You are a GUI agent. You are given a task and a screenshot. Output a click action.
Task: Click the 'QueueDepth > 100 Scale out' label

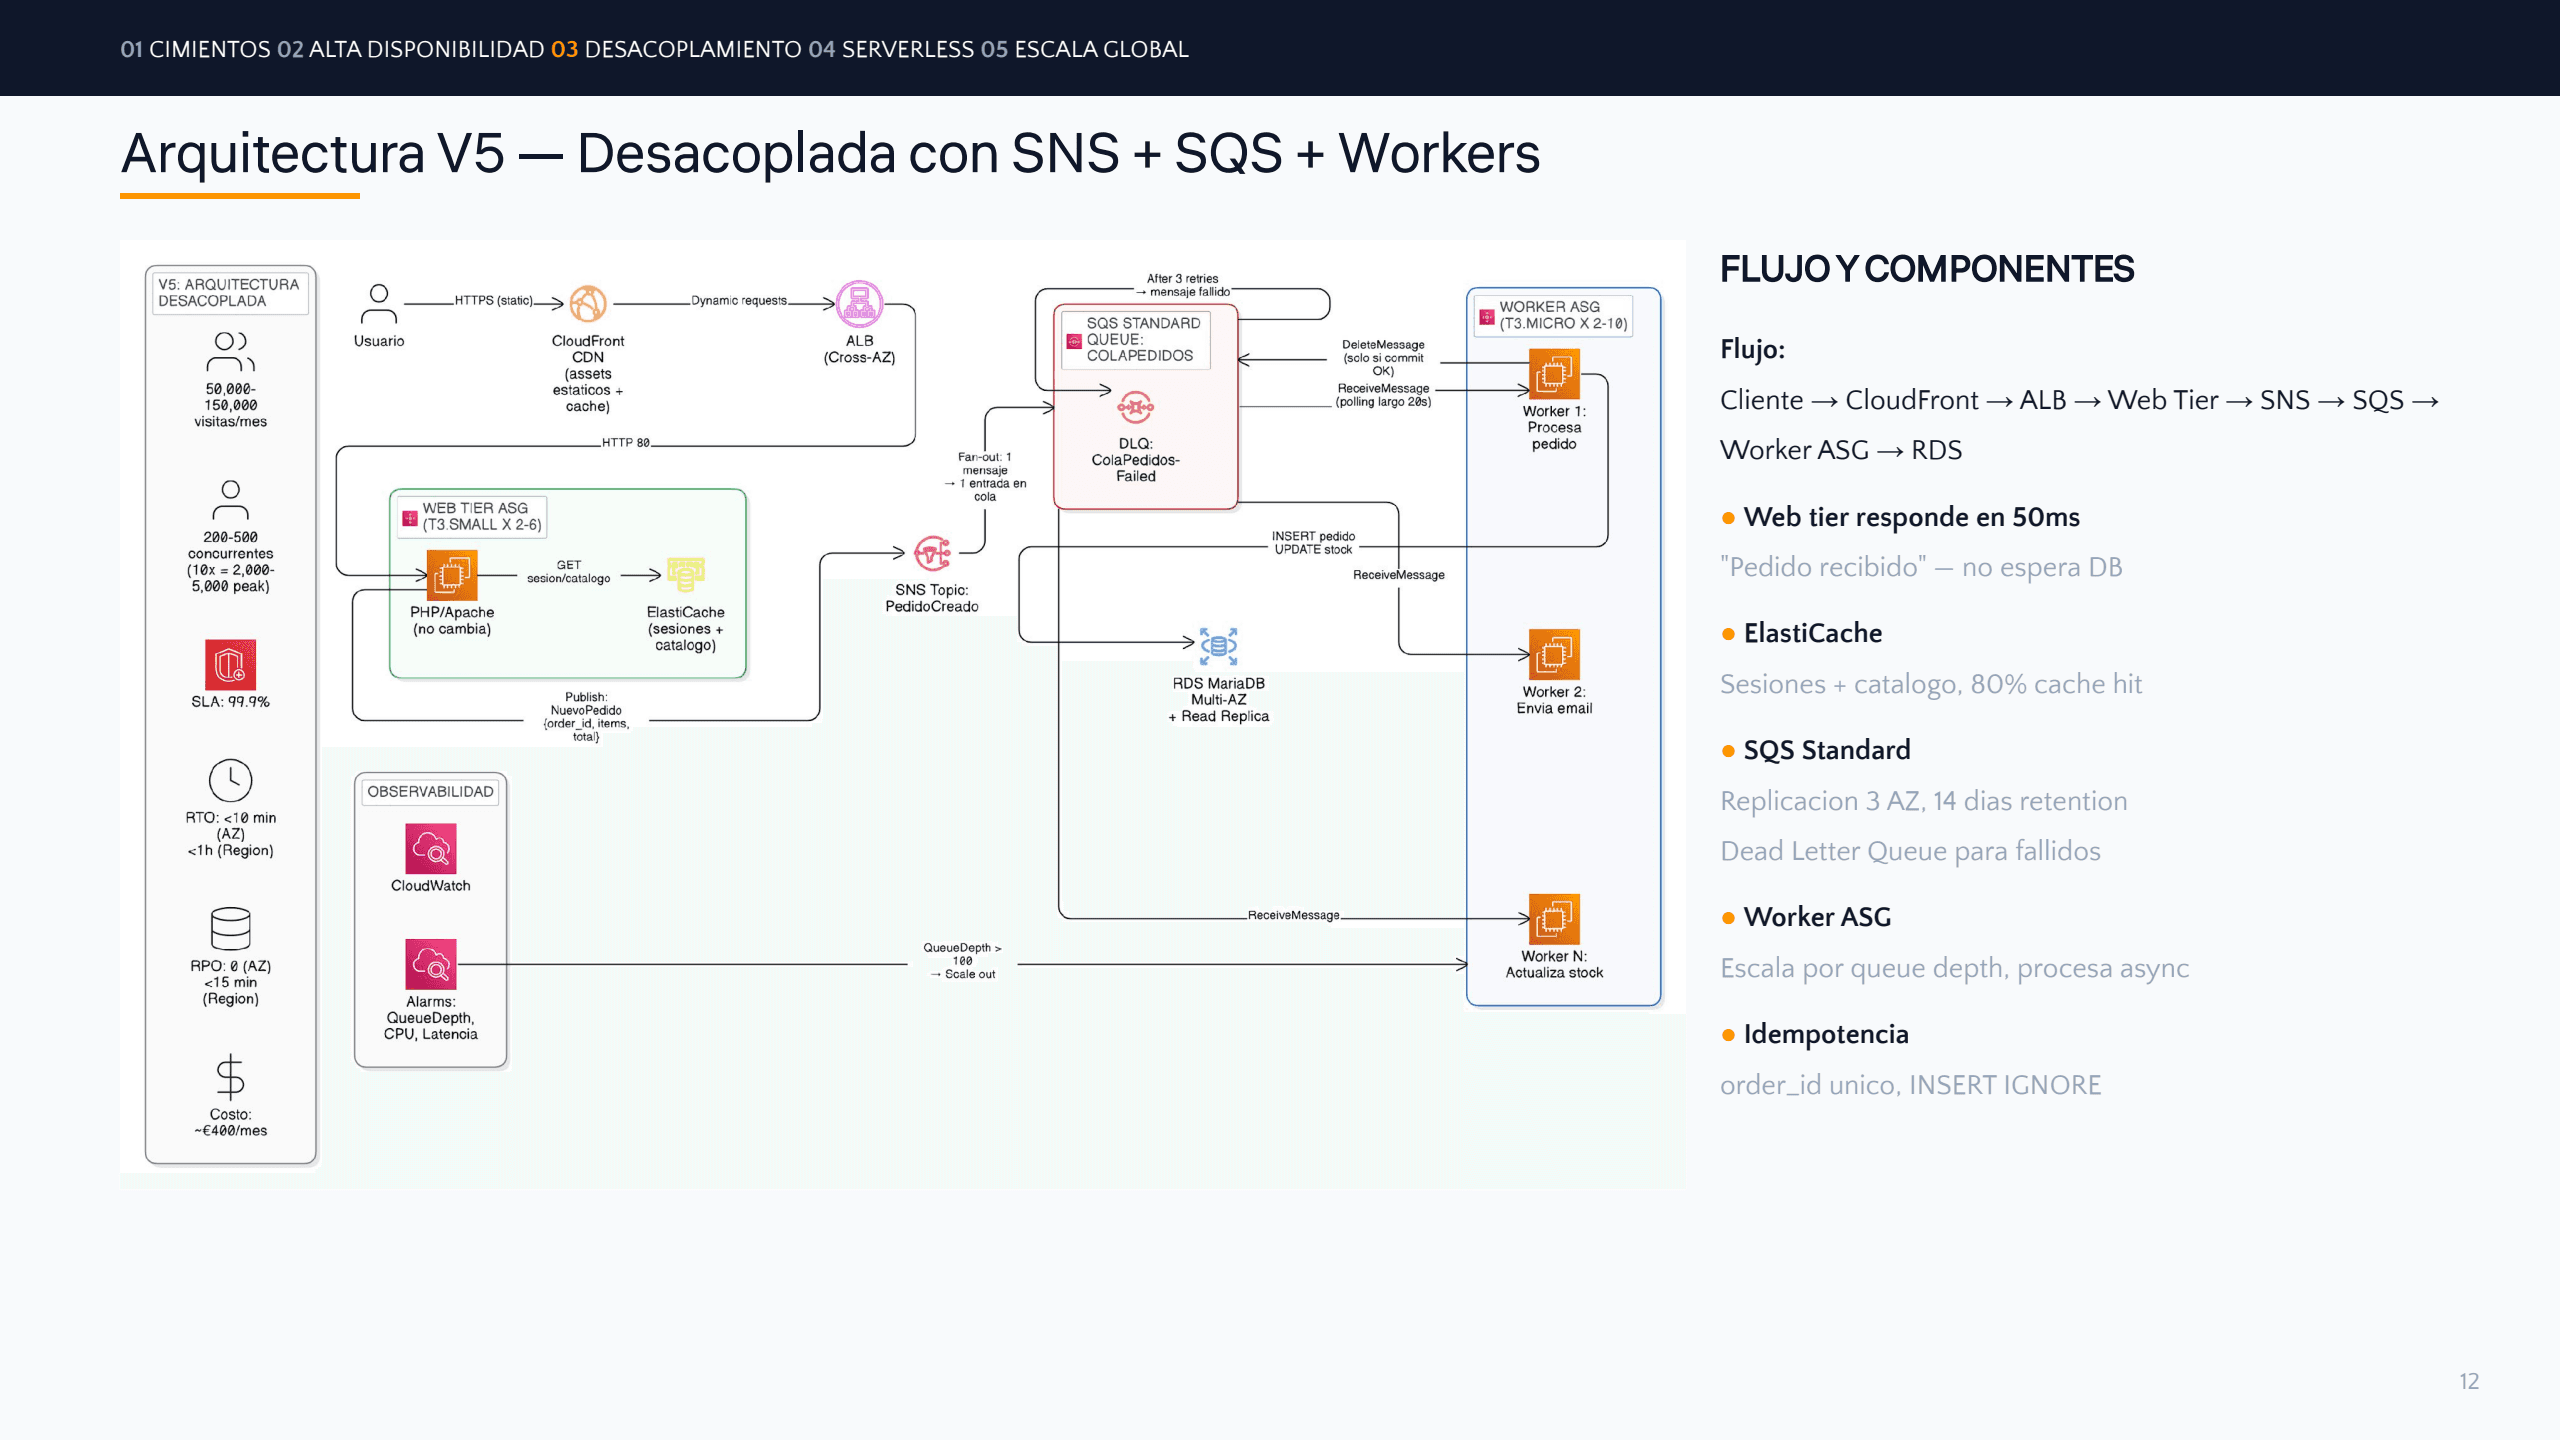tap(962, 960)
